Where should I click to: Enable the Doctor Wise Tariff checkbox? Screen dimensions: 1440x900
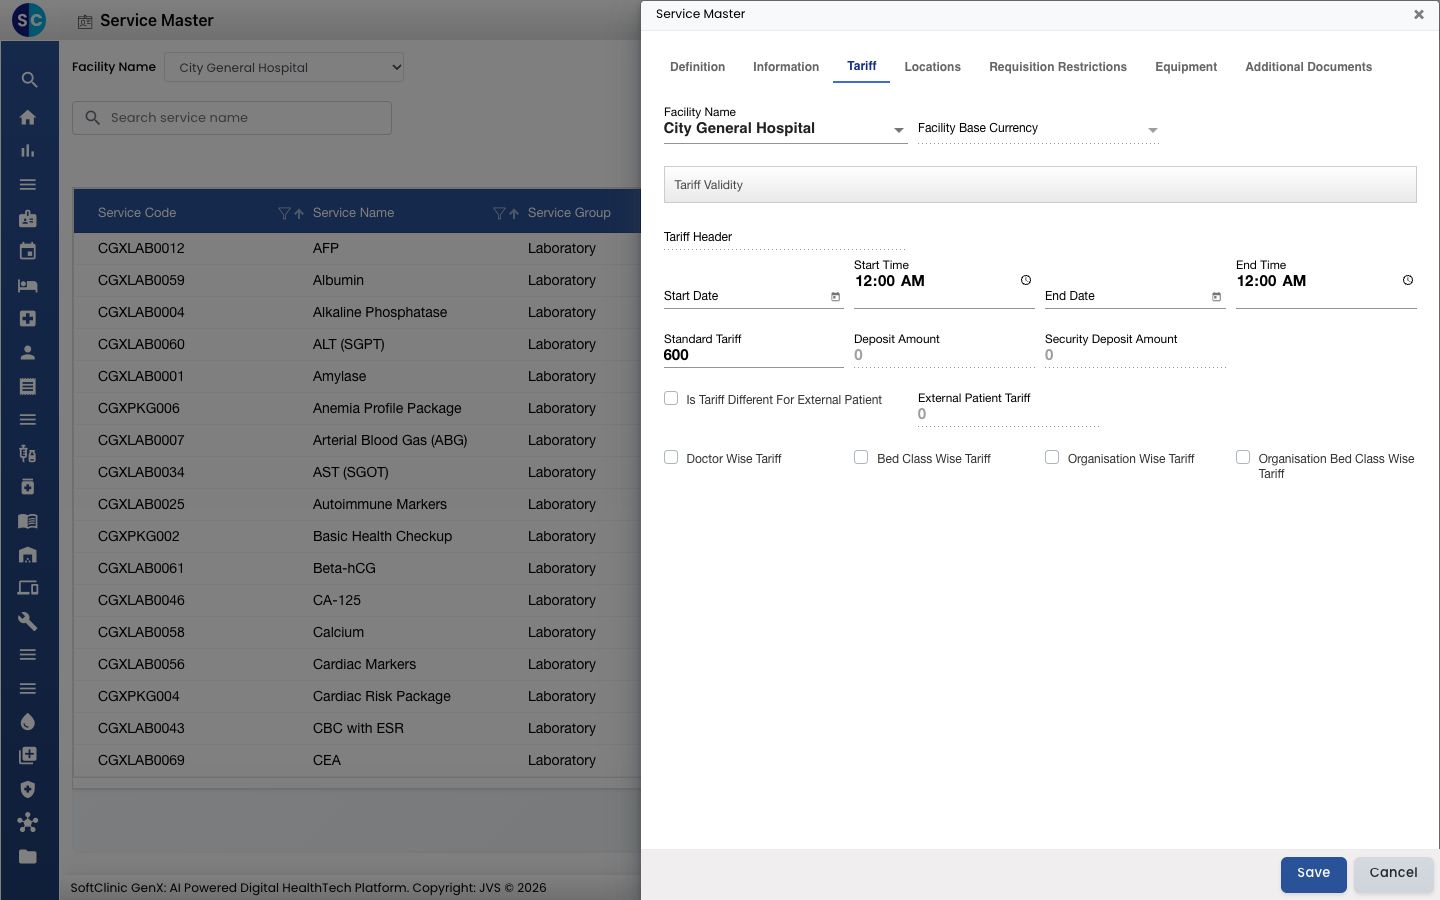coord(671,457)
